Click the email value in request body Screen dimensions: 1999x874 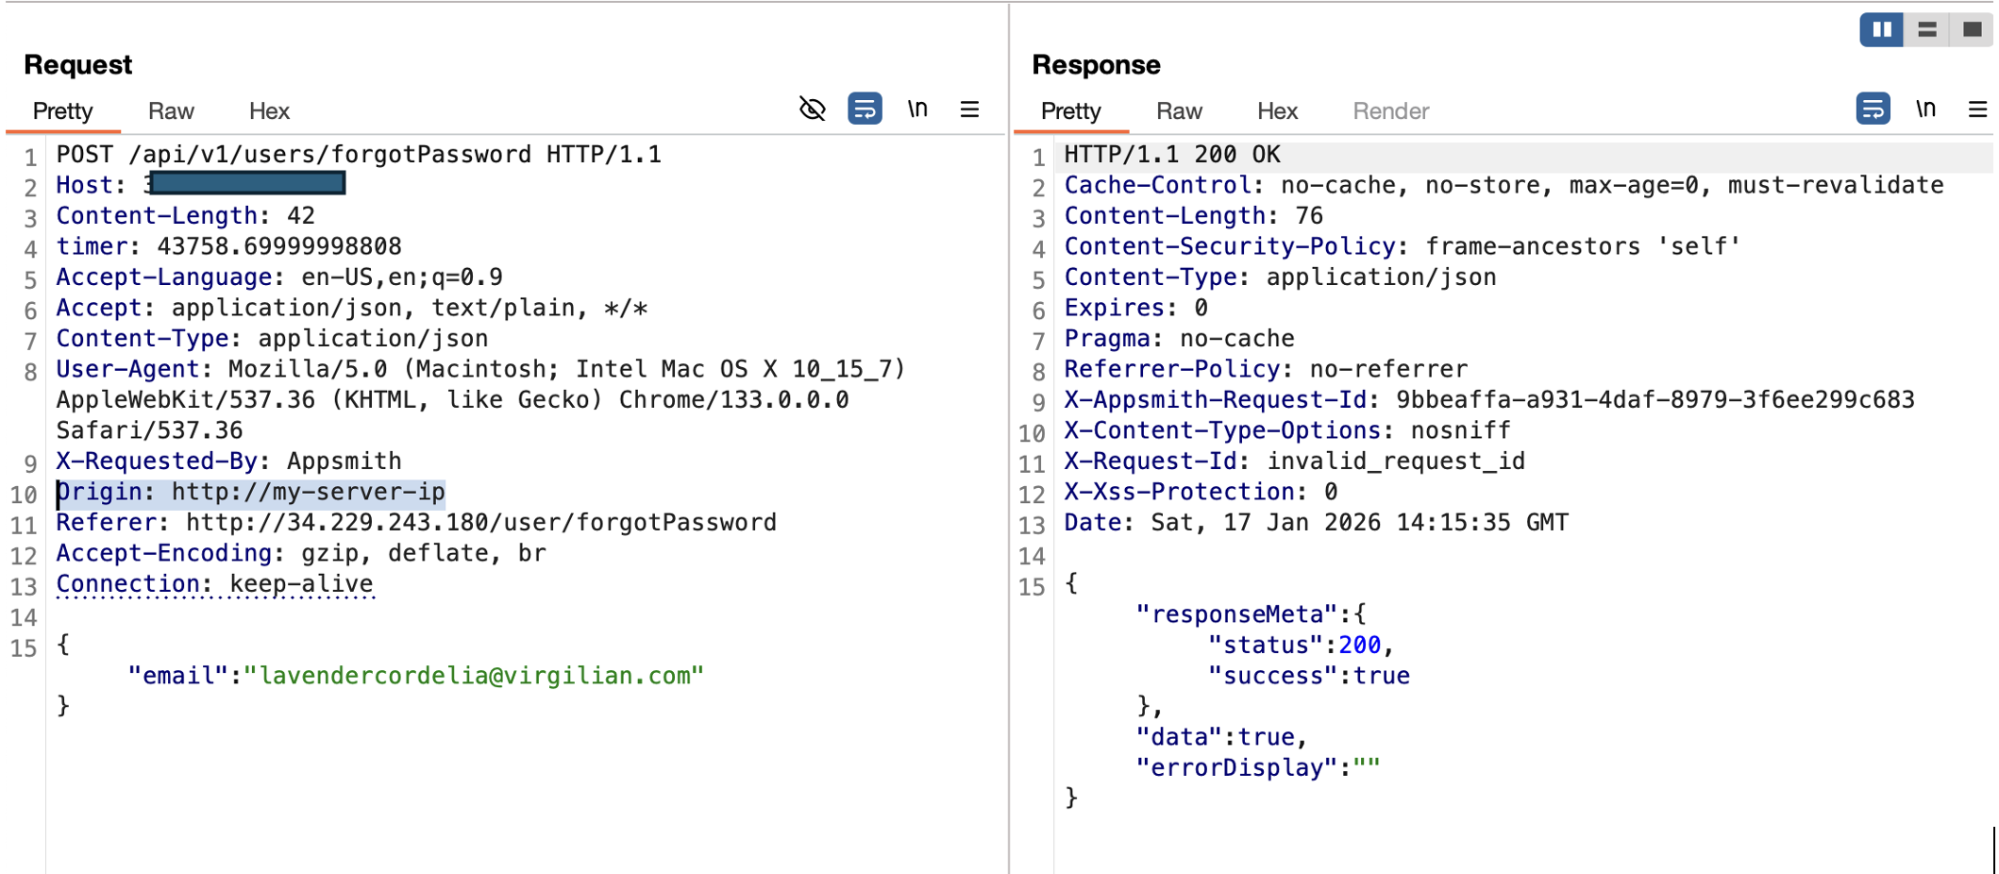[x=480, y=676]
